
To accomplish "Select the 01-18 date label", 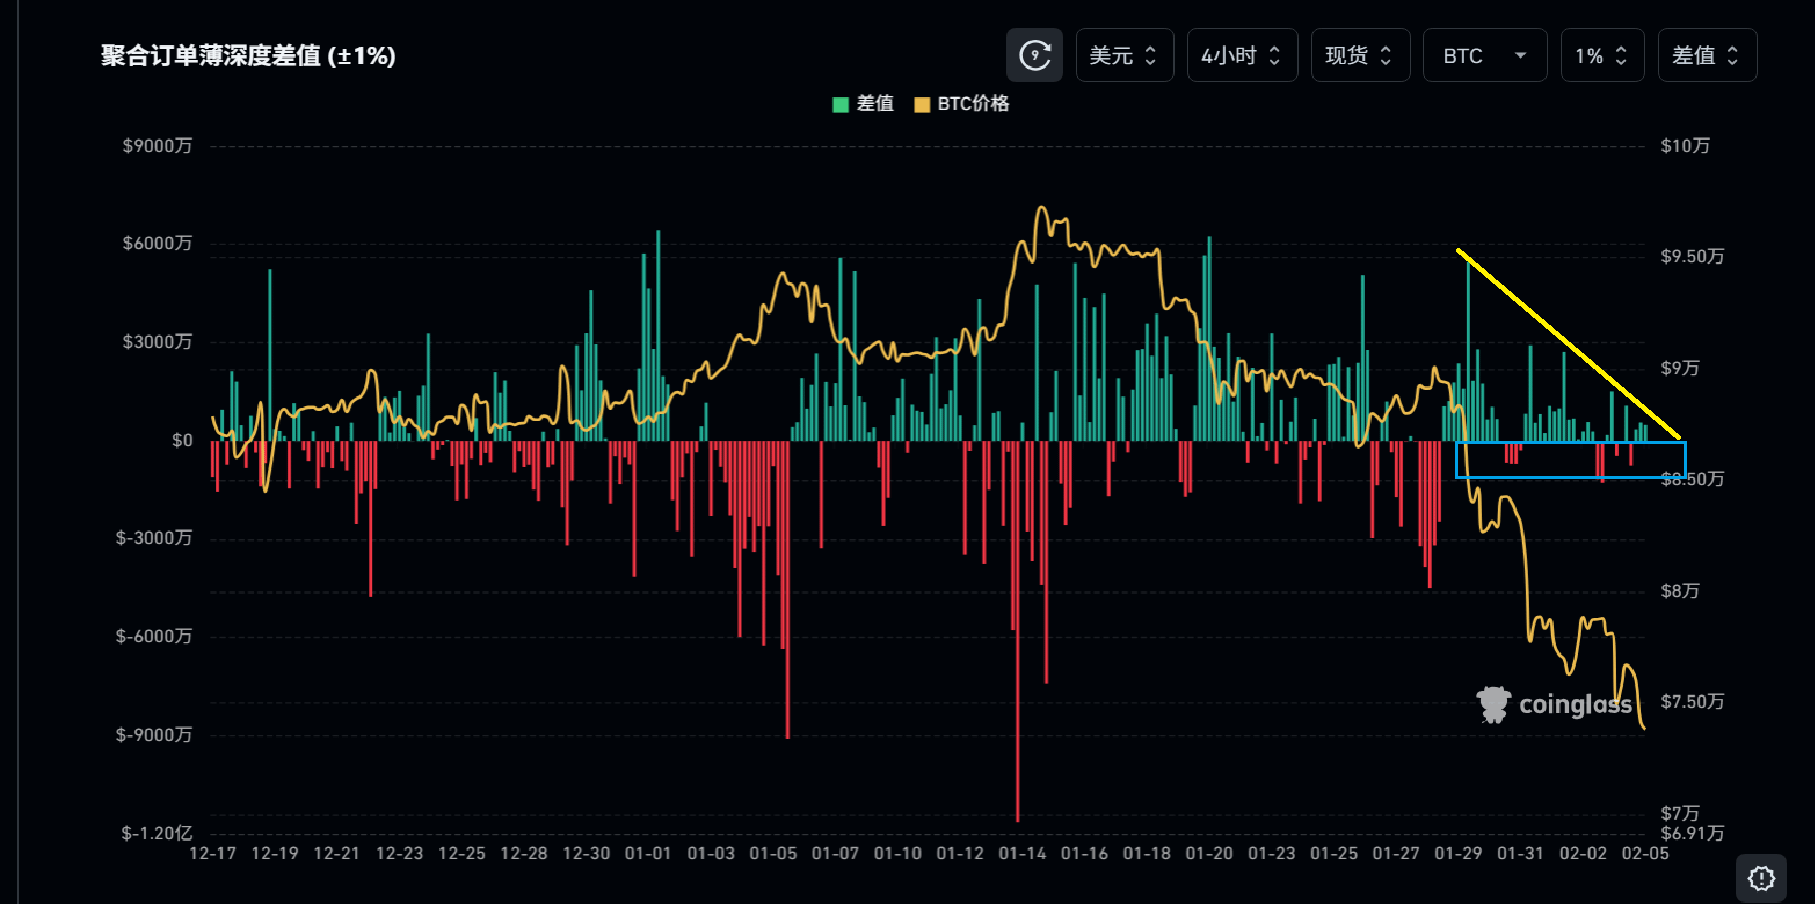I will (1147, 853).
